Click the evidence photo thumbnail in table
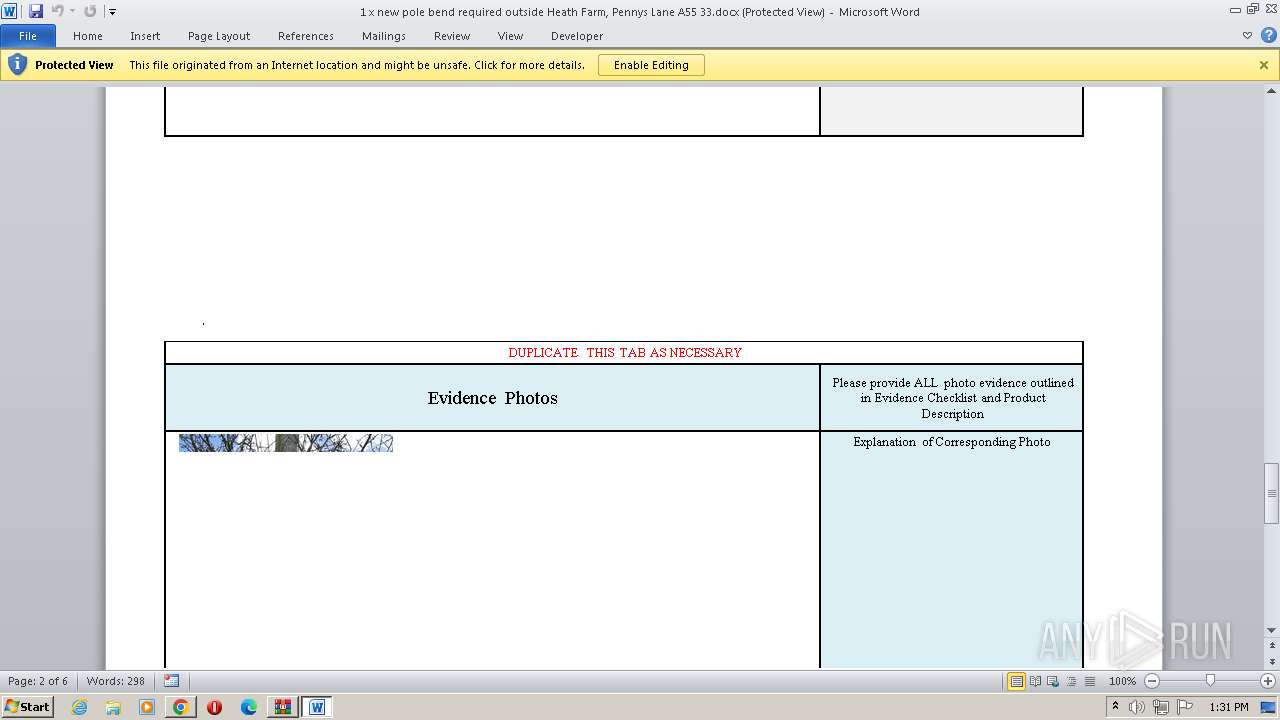Image resolution: width=1280 pixels, height=720 pixels. (x=286, y=443)
